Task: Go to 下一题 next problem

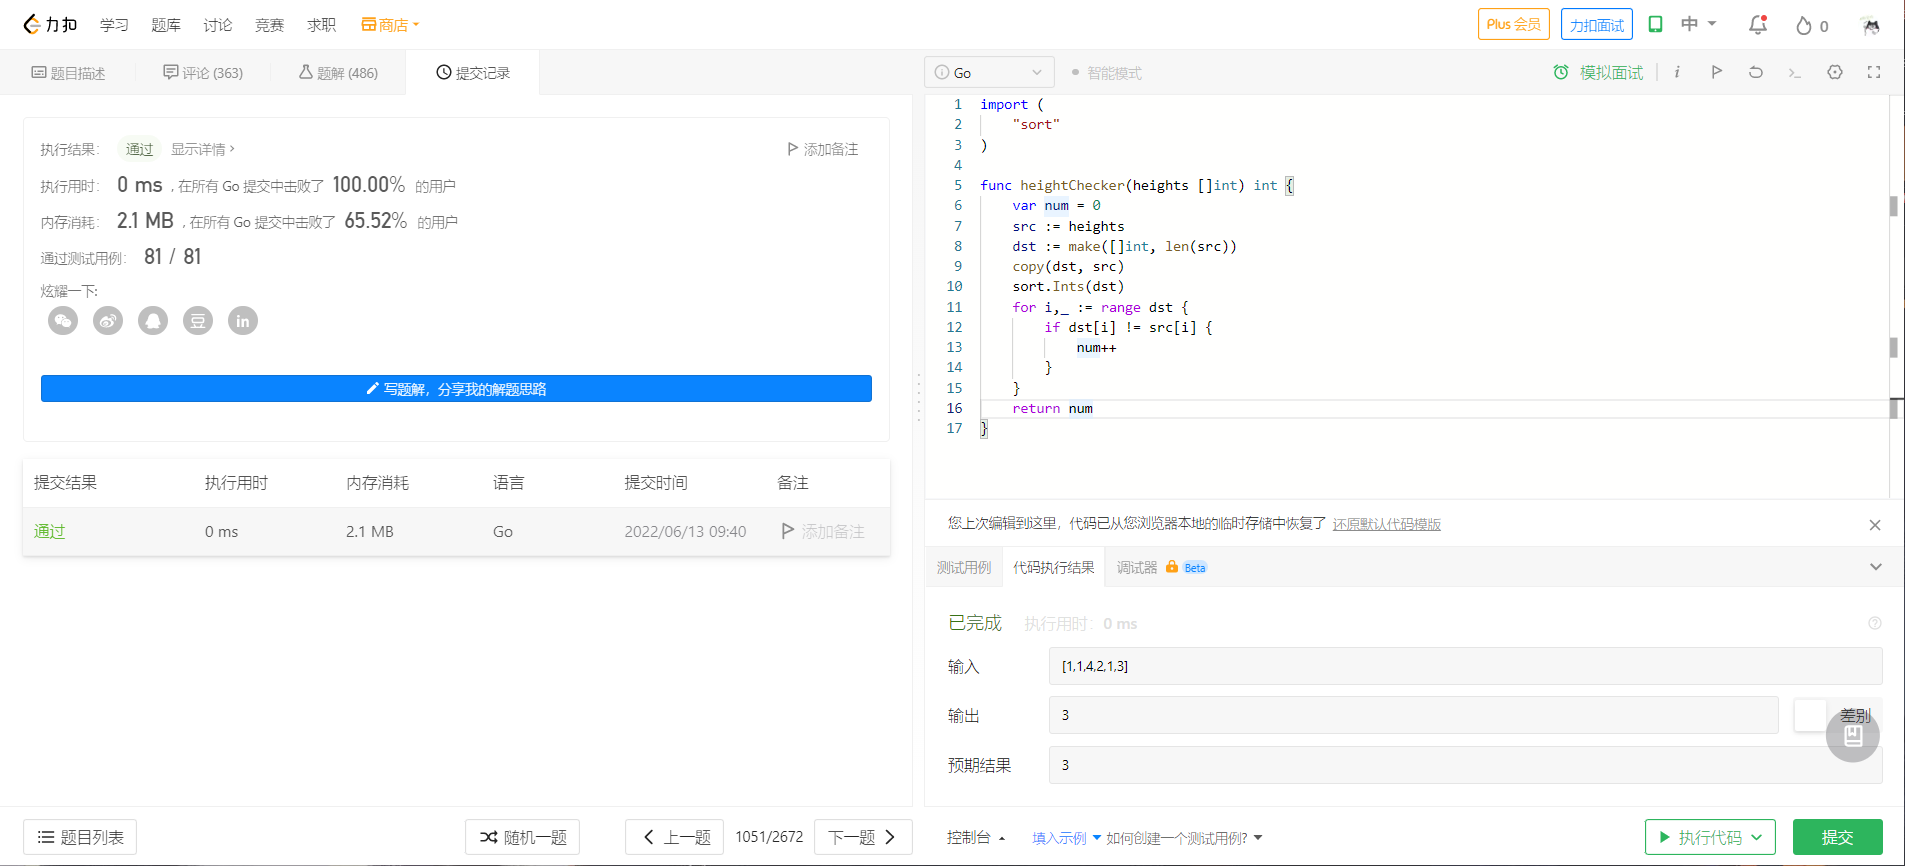Action: [x=863, y=837]
